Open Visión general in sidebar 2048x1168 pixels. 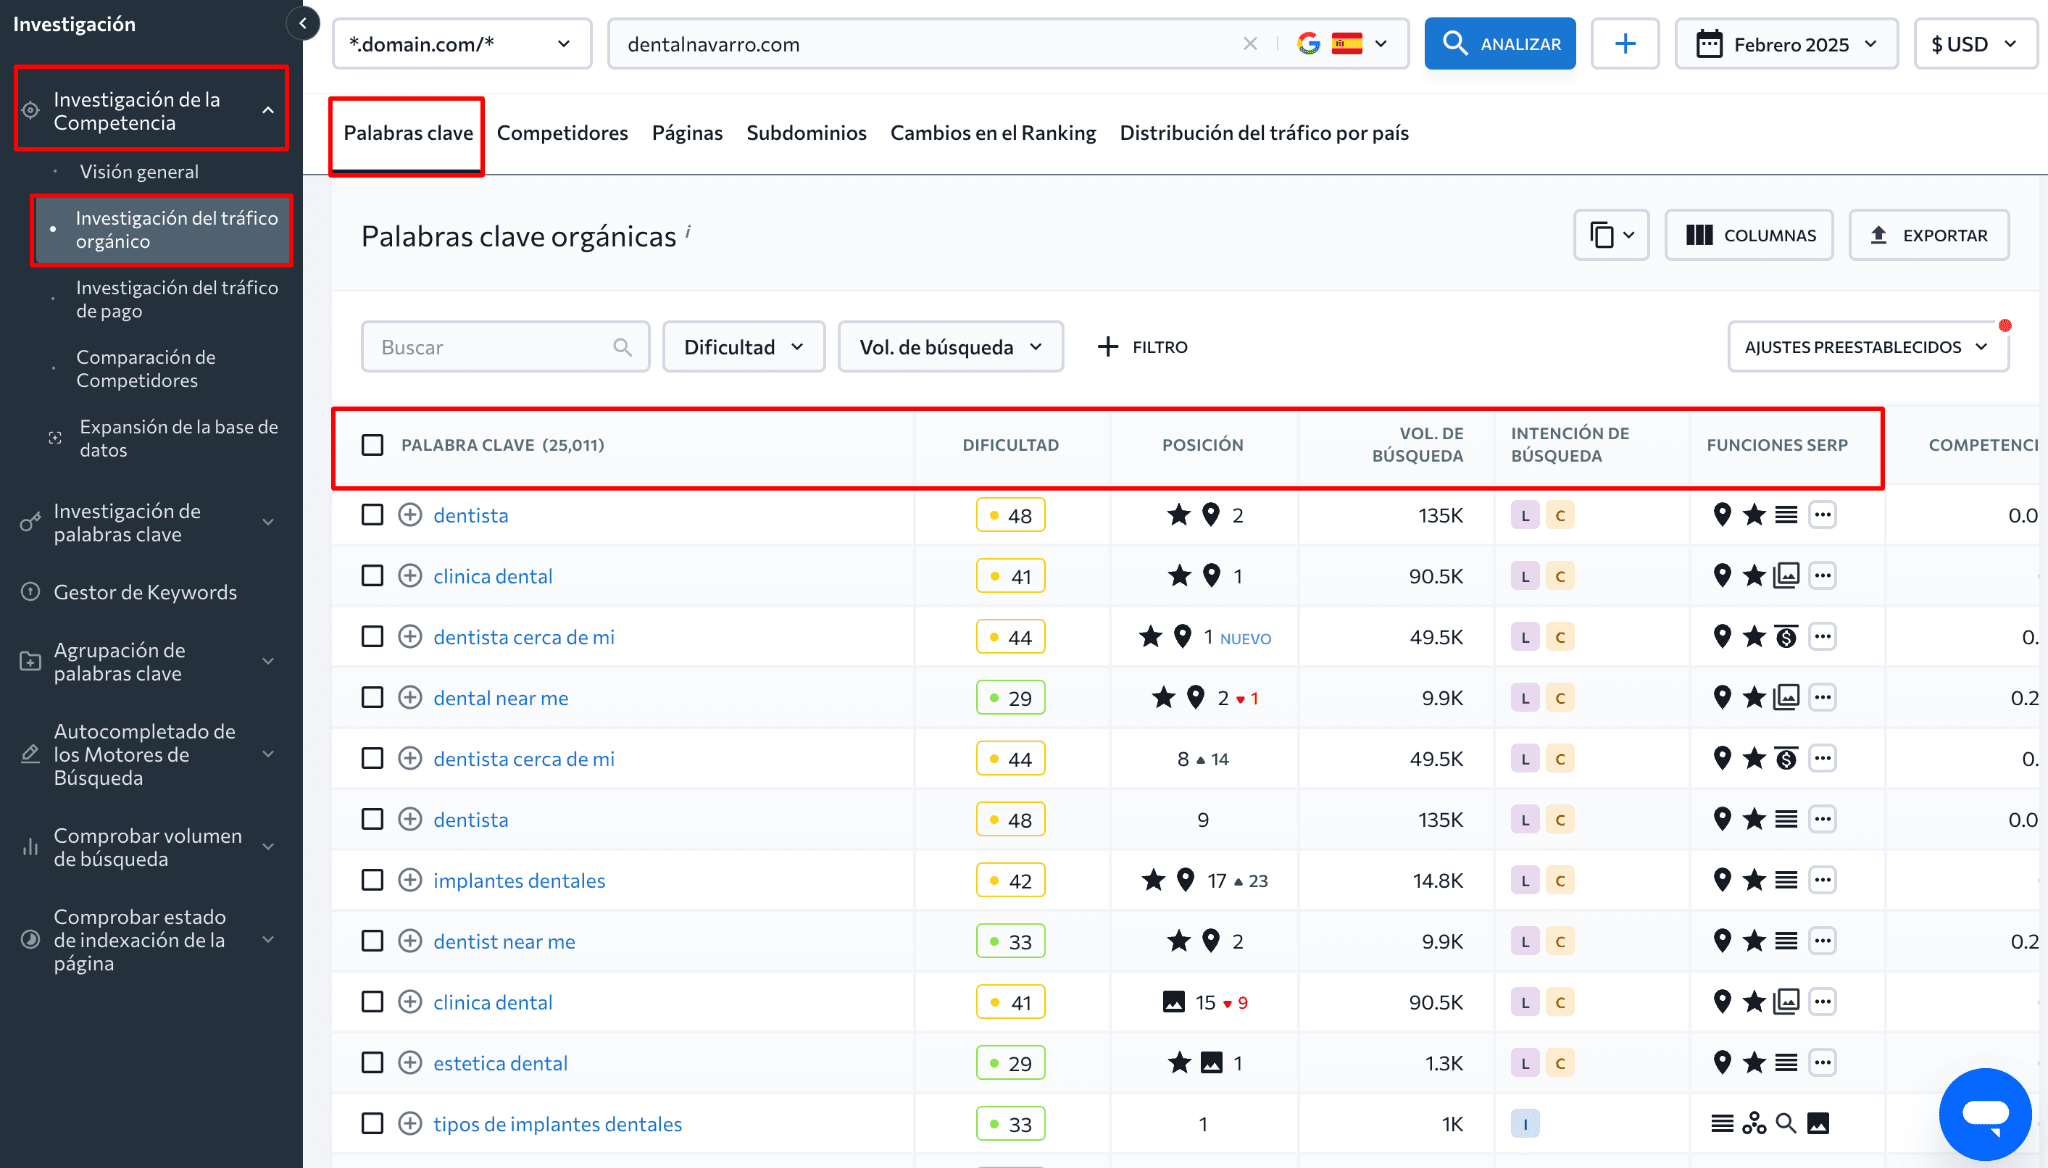(139, 172)
